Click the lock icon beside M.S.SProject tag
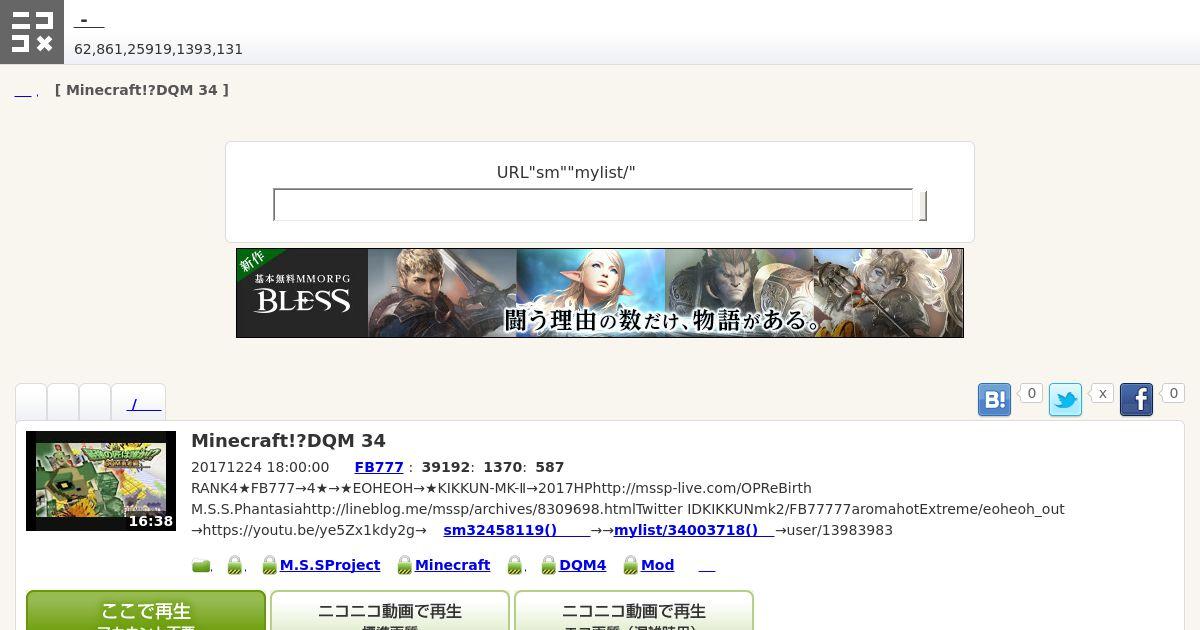1200x630 pixels. click(x=269, y=566)
